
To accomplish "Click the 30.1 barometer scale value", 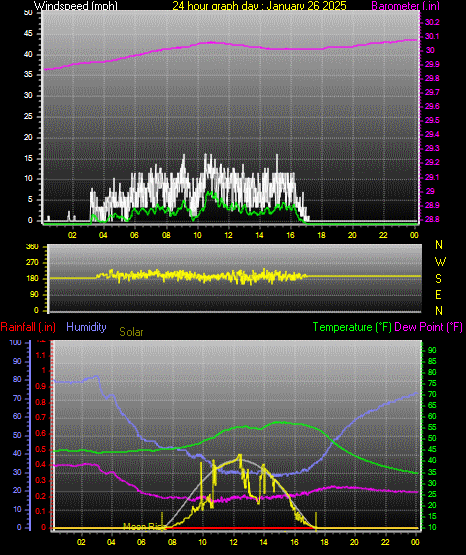I will pos(432,36).
